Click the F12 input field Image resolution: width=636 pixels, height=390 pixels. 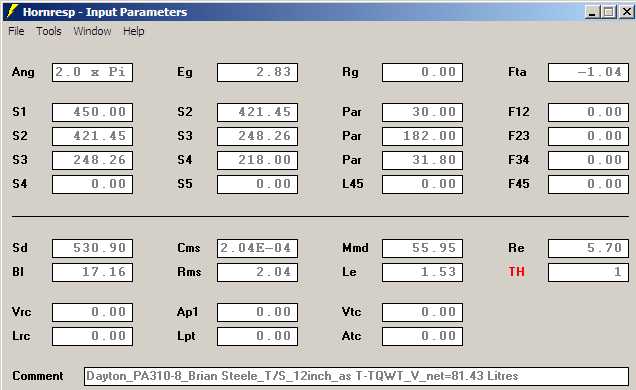589,112
